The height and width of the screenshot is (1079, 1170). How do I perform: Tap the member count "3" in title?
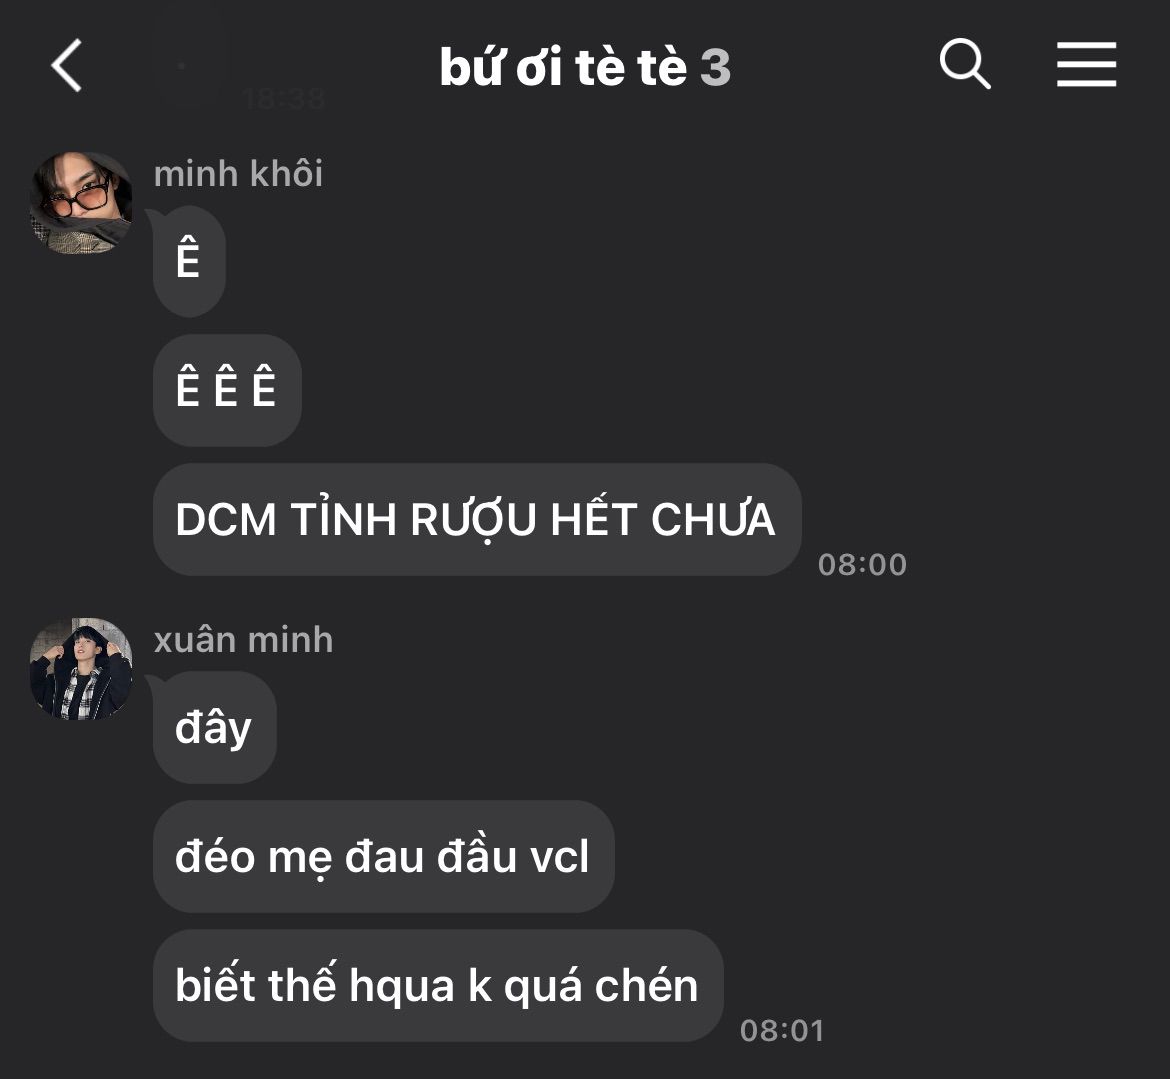tap(715, 68)
